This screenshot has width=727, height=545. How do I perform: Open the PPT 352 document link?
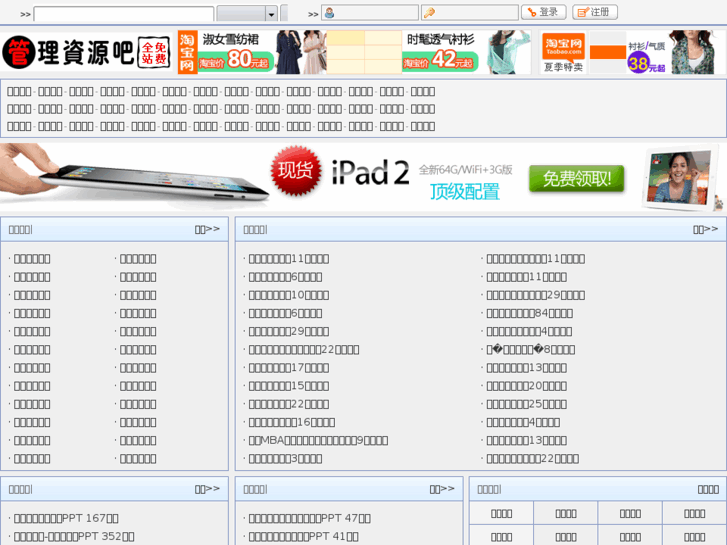(x=74, y=537)
